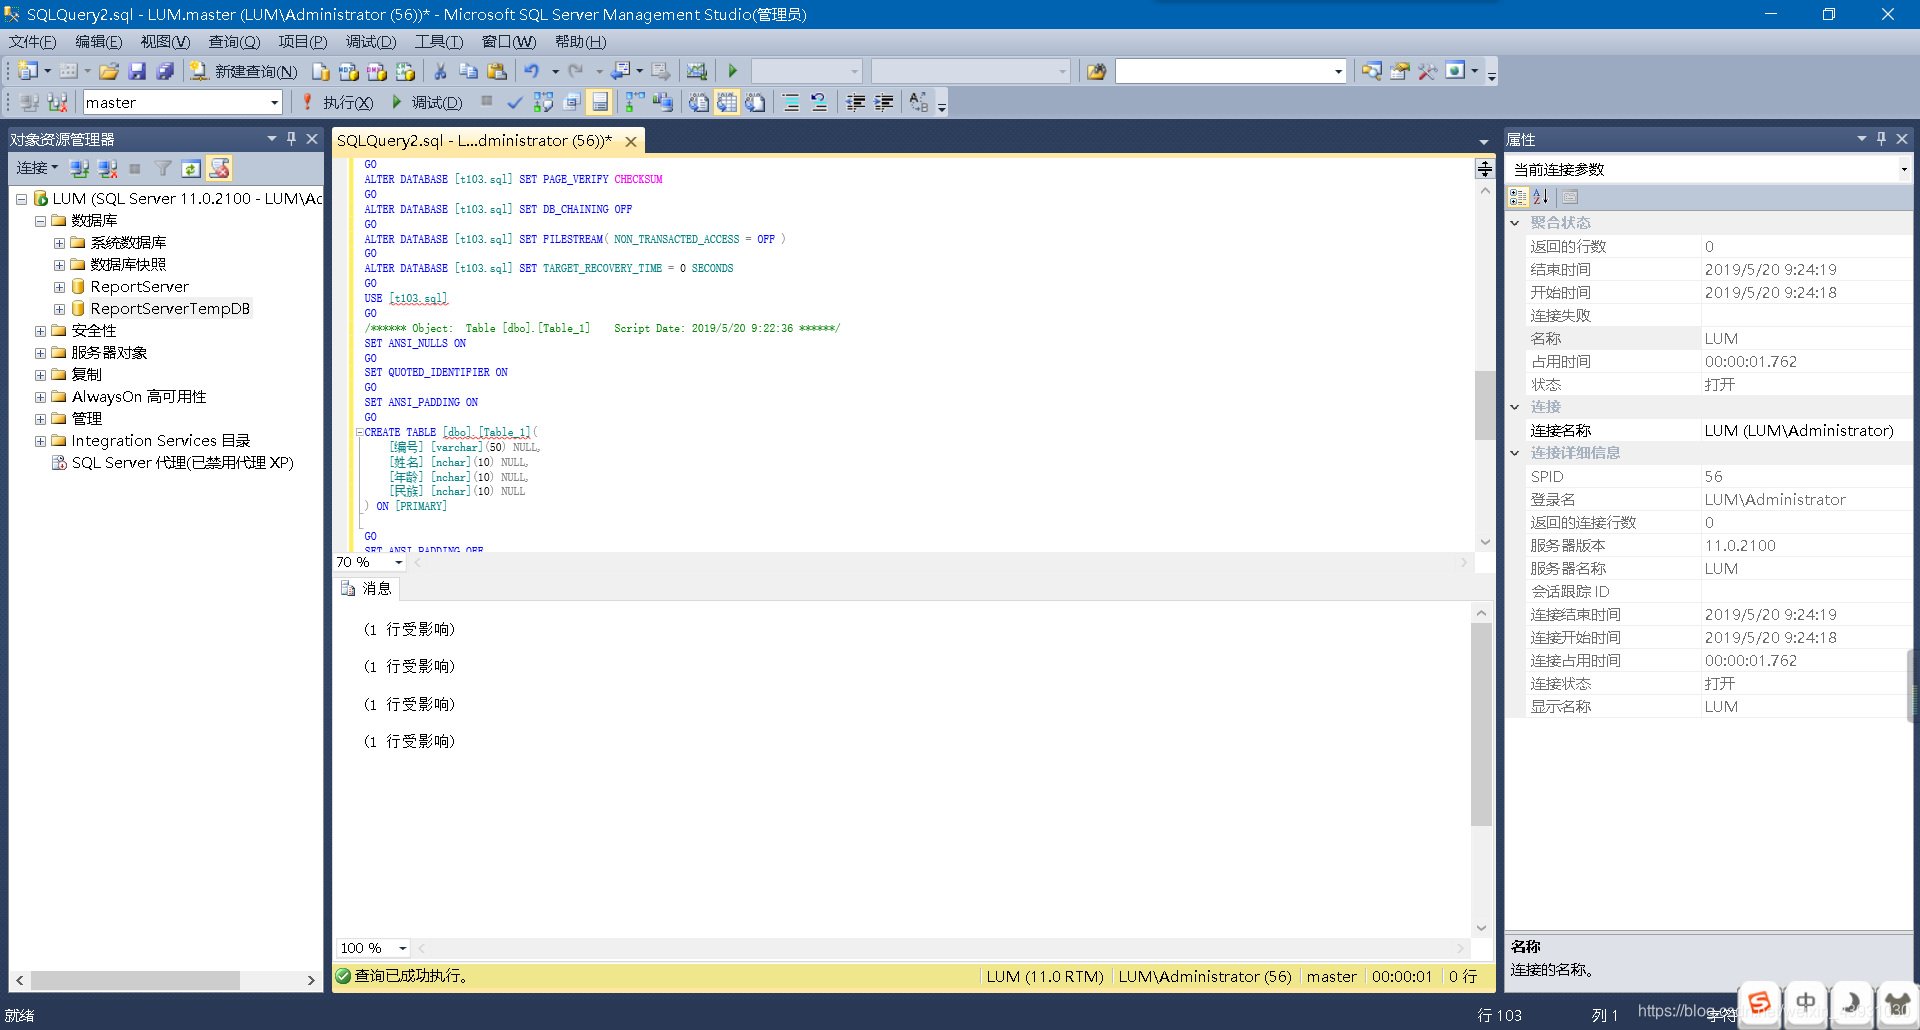Open the 当前连接参数 dropdown in Properties

1903,169
